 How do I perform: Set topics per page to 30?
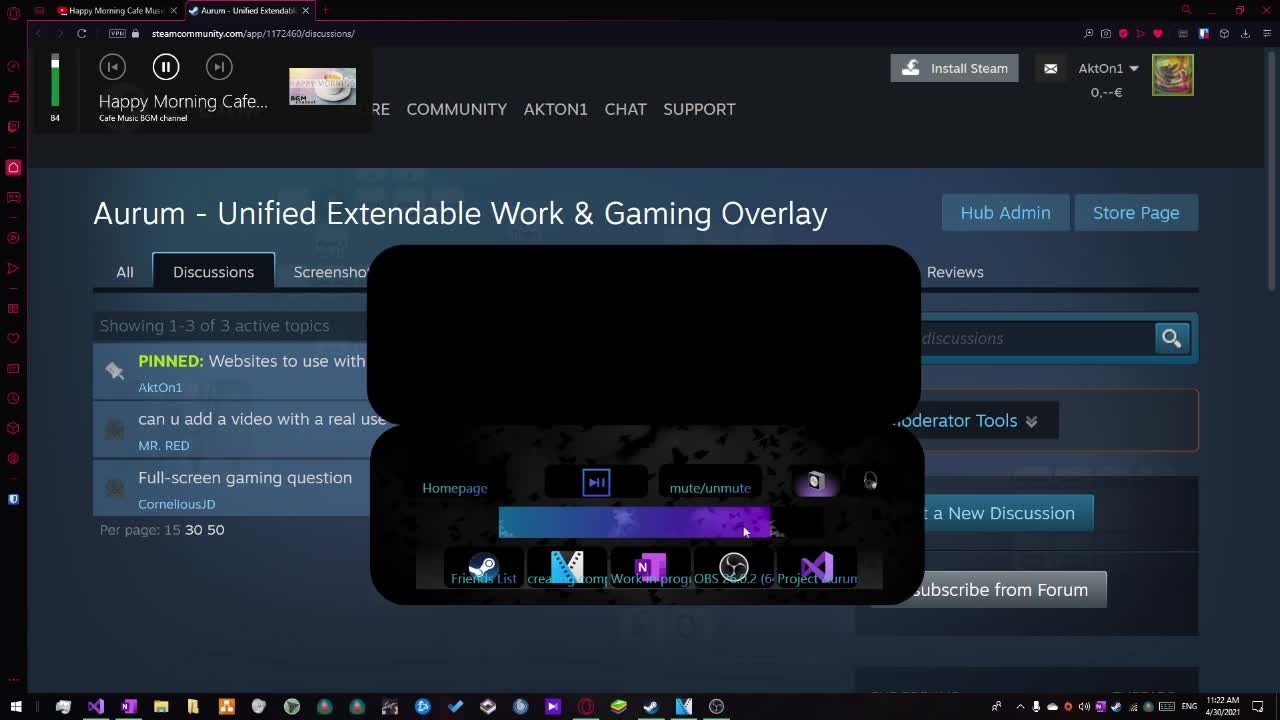[193, 530]
